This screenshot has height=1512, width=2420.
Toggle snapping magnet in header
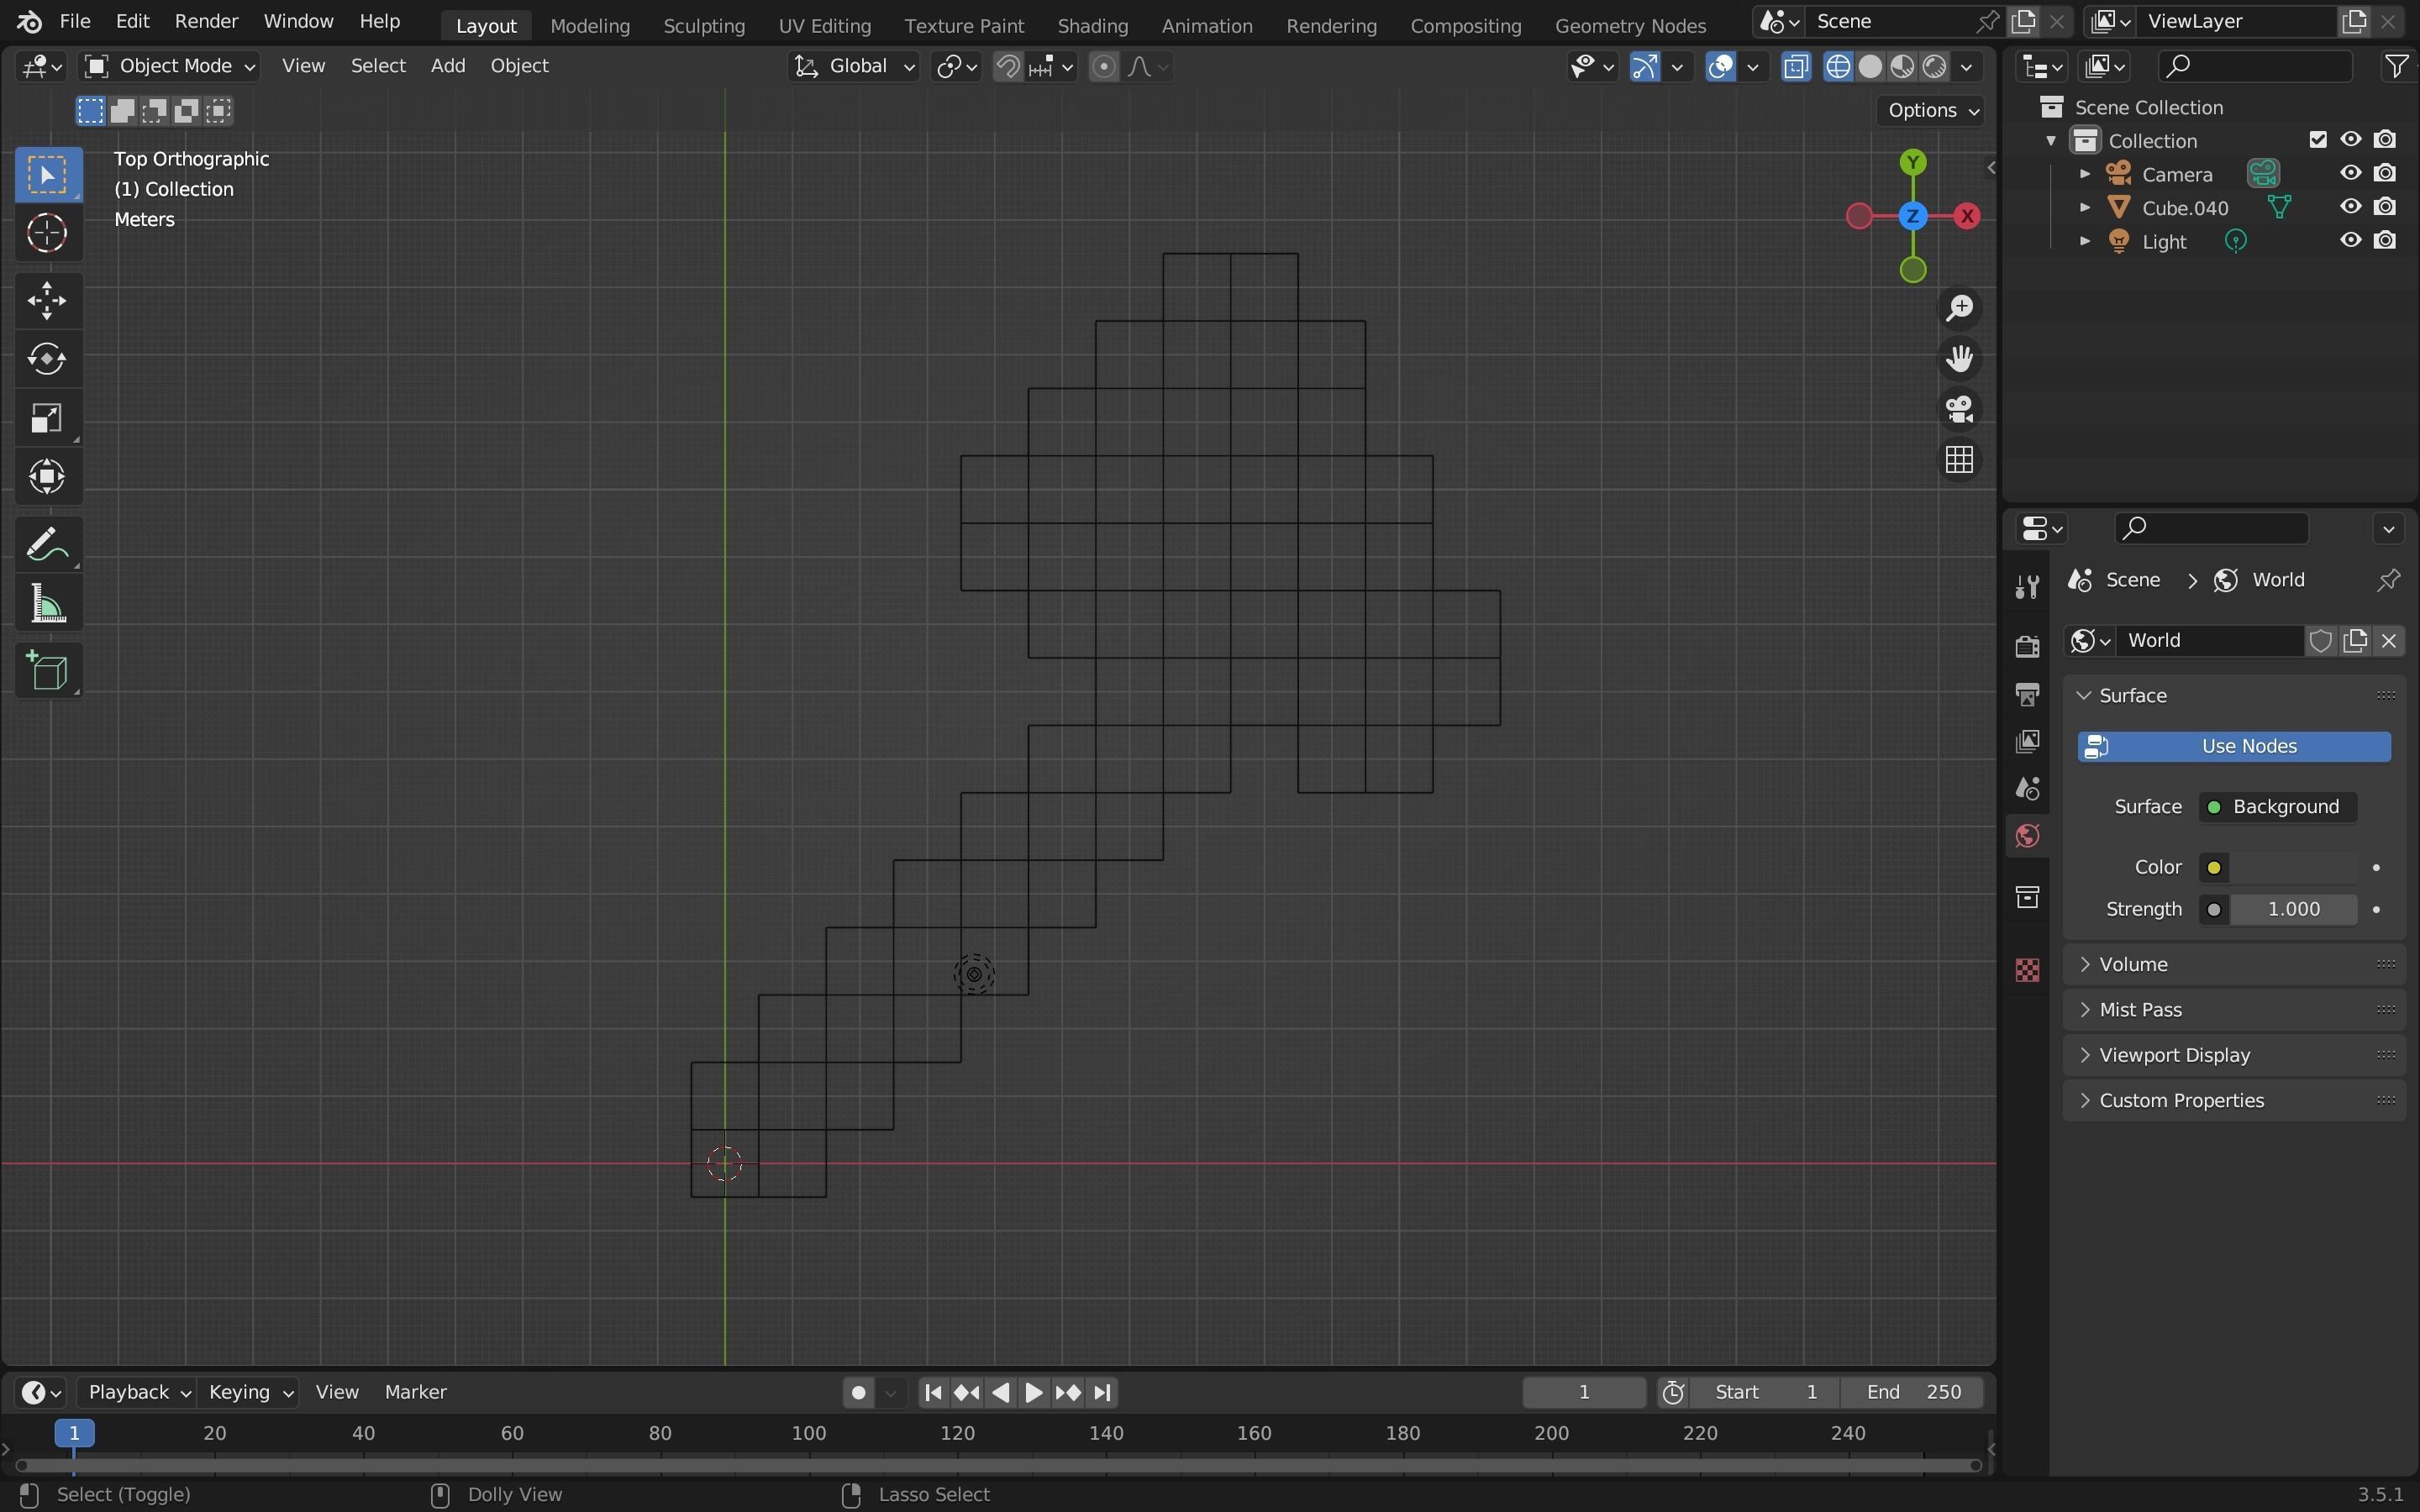[x=1008, y=66]
